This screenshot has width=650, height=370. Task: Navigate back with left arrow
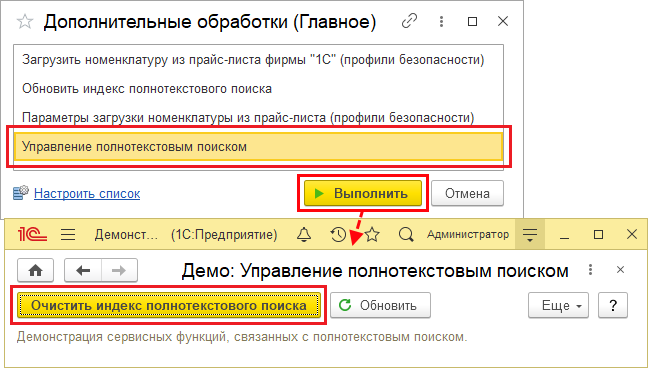click(x=83, y=271)
